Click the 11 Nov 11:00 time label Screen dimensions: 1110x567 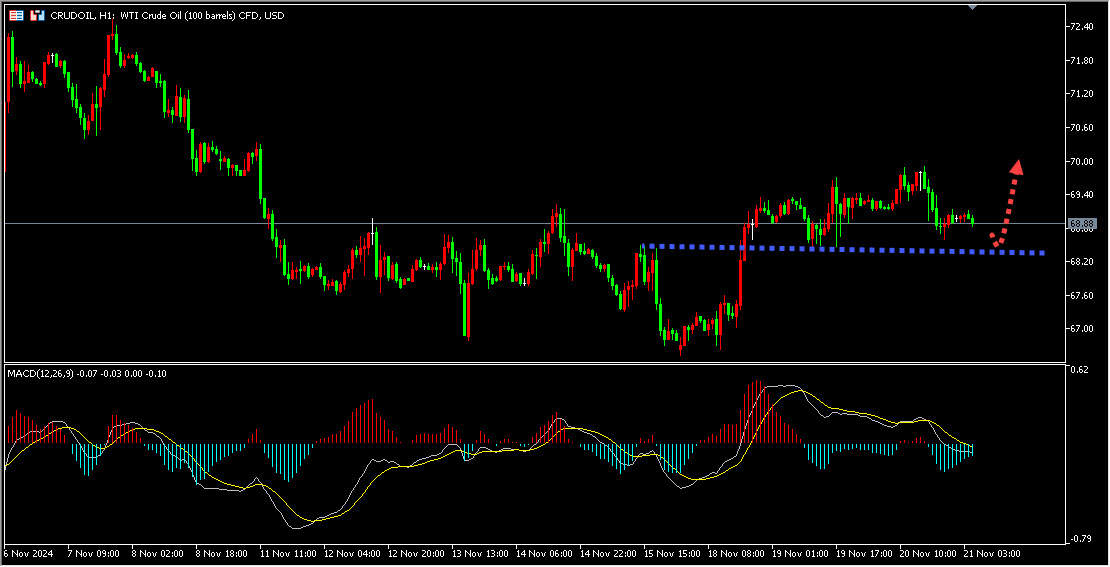[287, 553]
